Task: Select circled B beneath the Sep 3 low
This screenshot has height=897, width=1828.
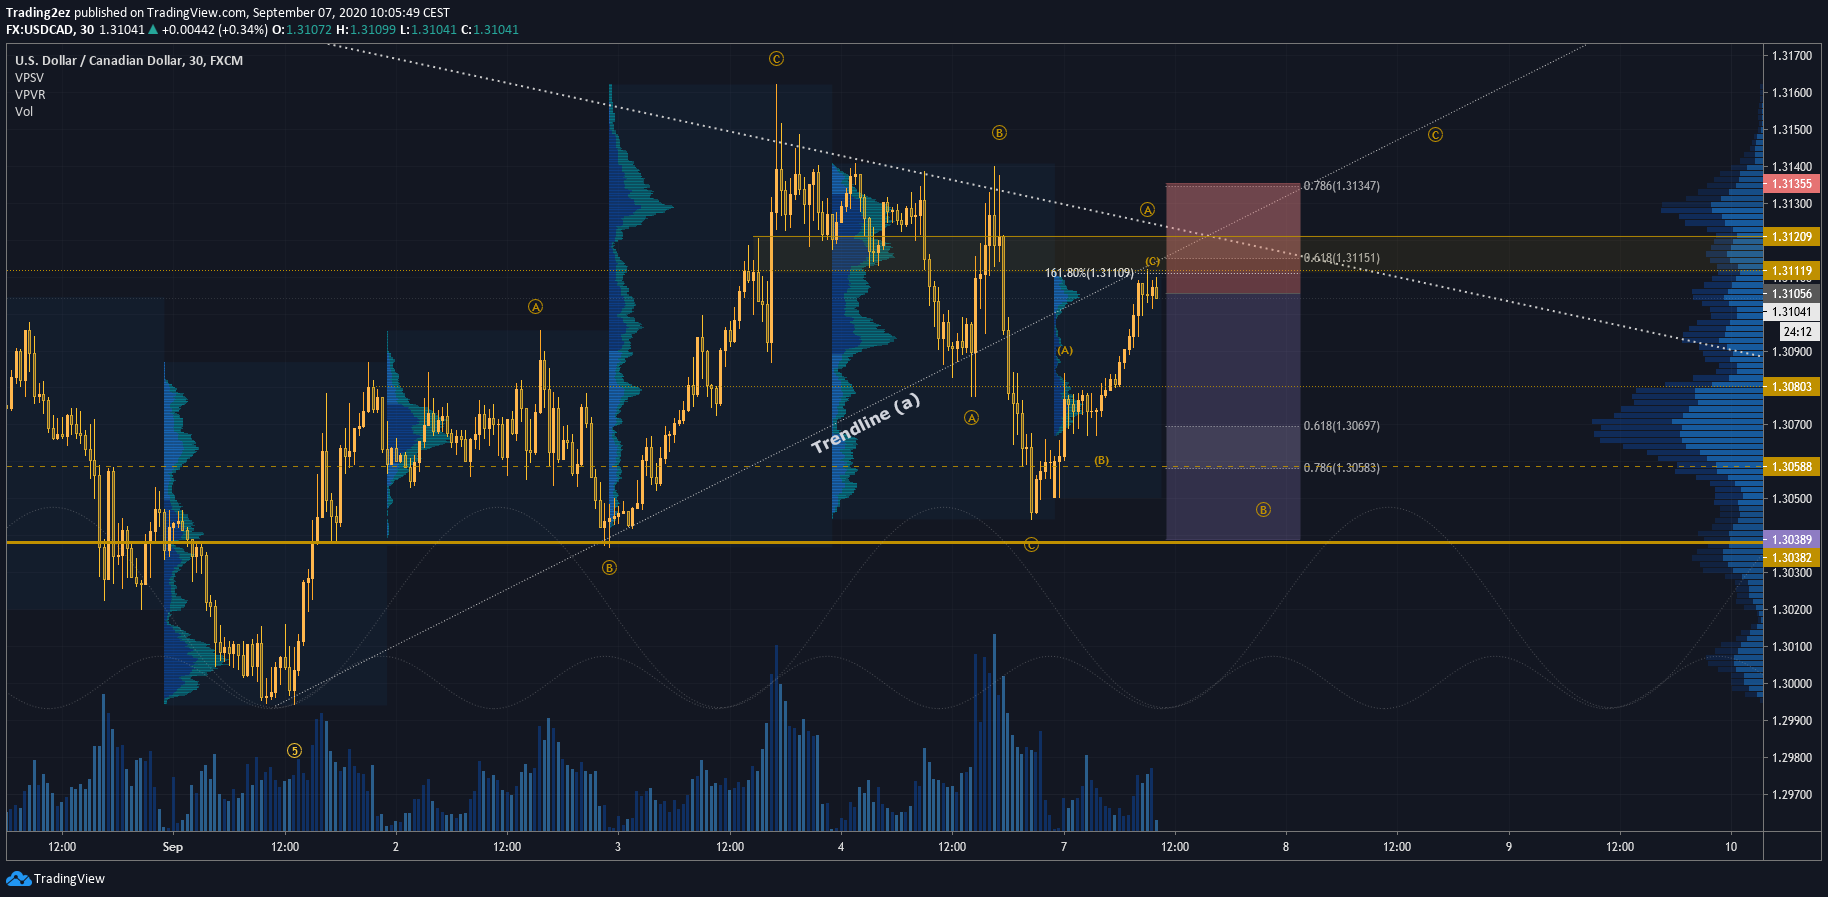Action: [x=609, y=568]
